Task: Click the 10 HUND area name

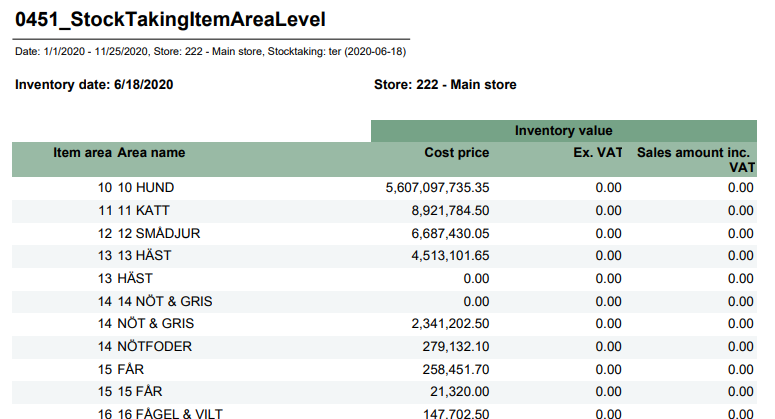Action: point(146,187)
